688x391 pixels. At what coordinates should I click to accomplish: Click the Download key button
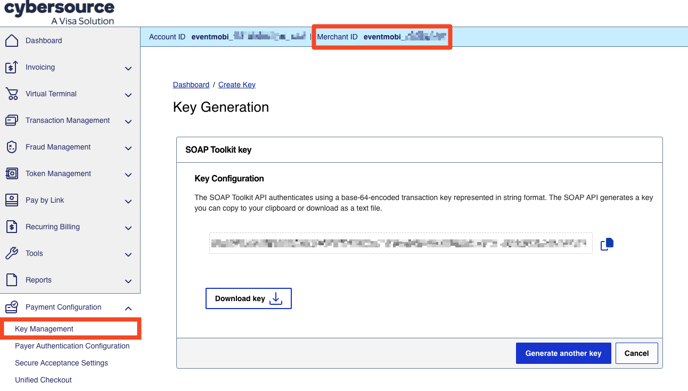pos(248,298)
